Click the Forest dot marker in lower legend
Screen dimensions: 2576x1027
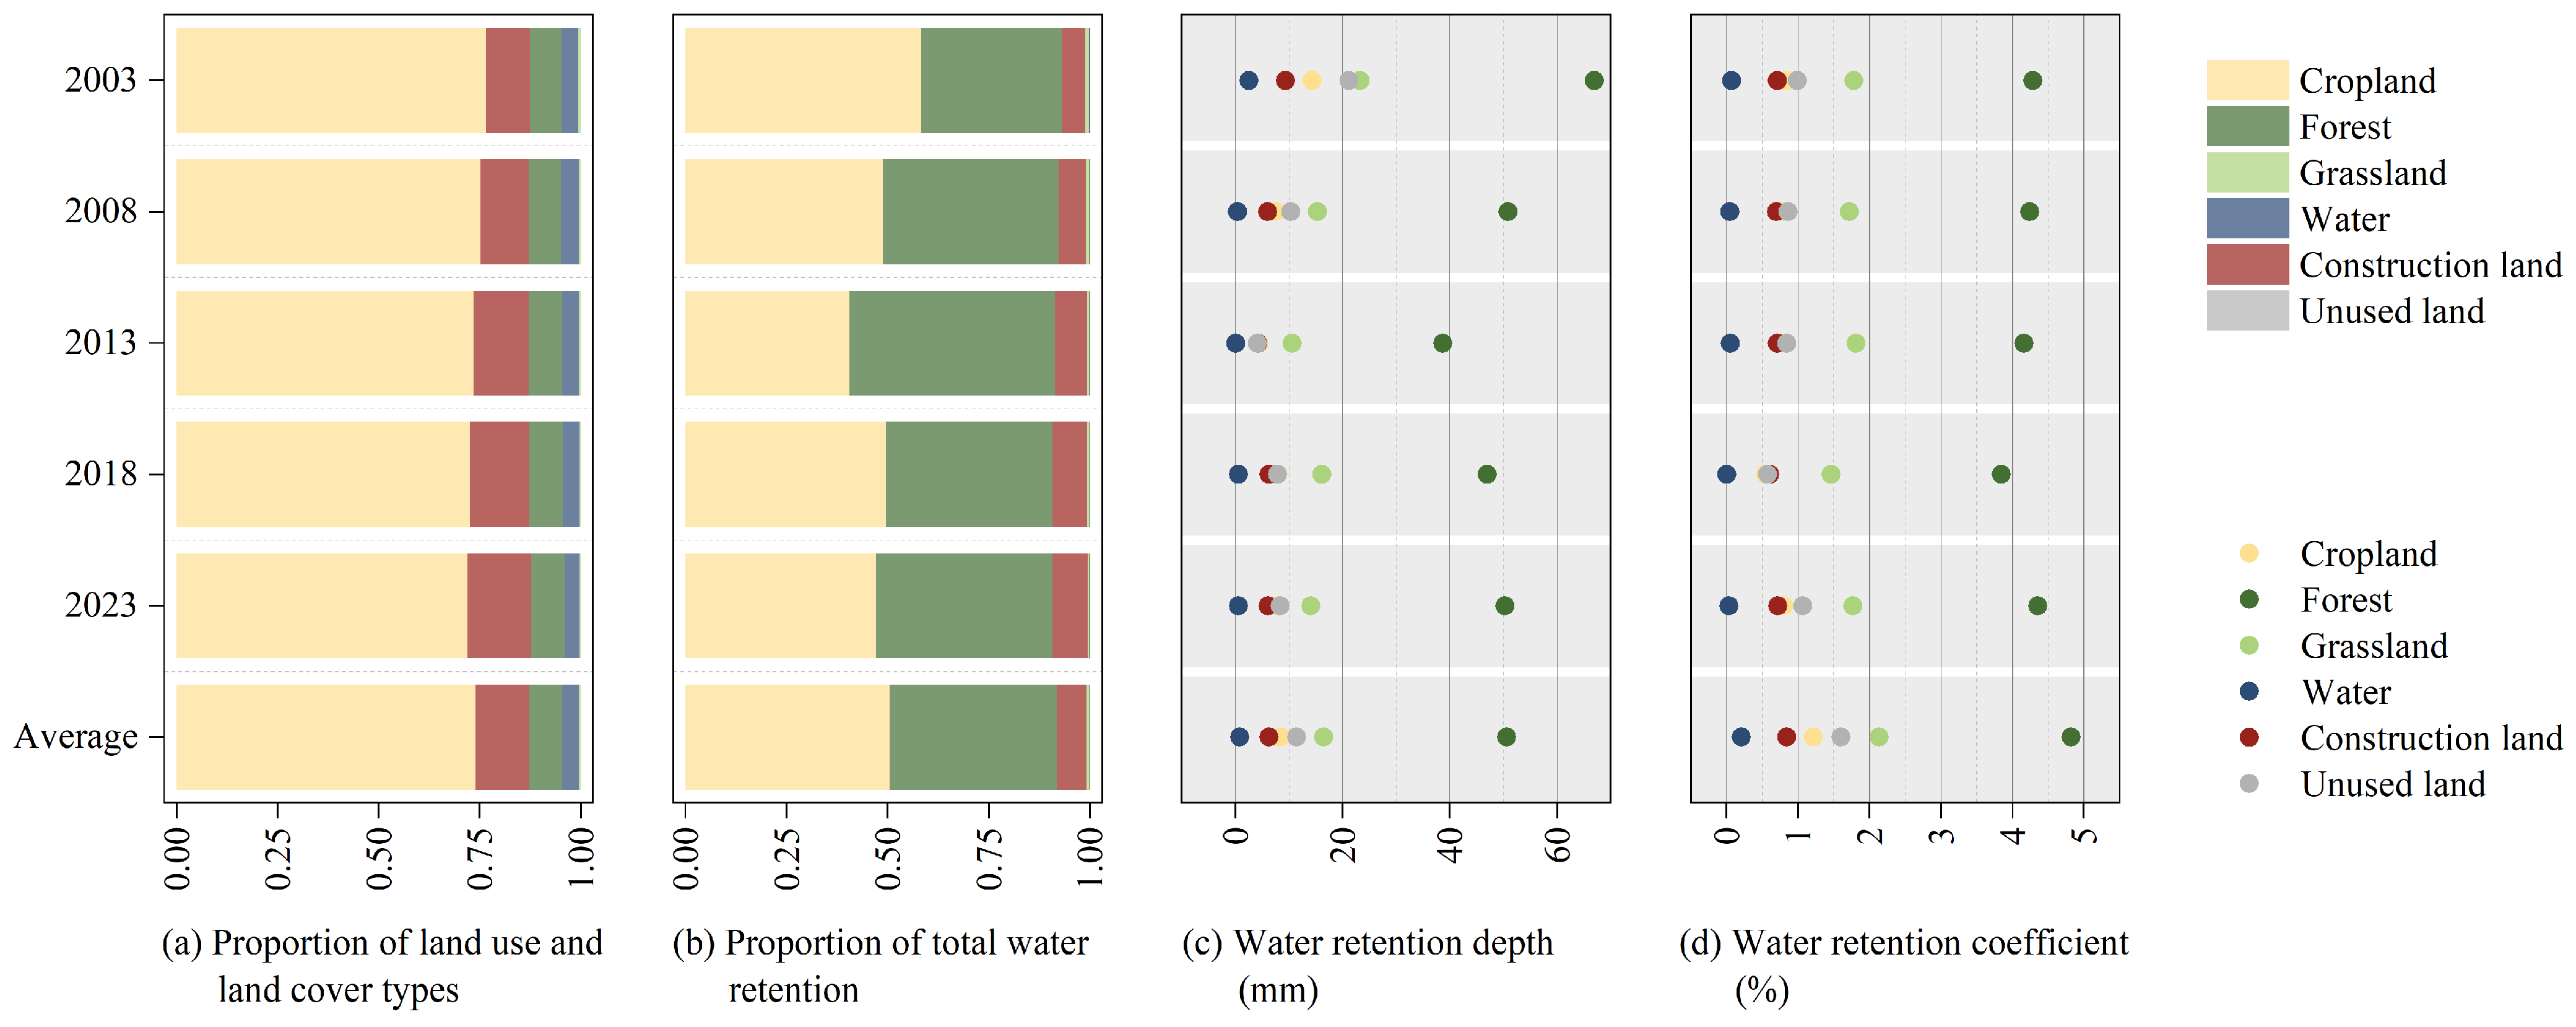click(2249, 599)
